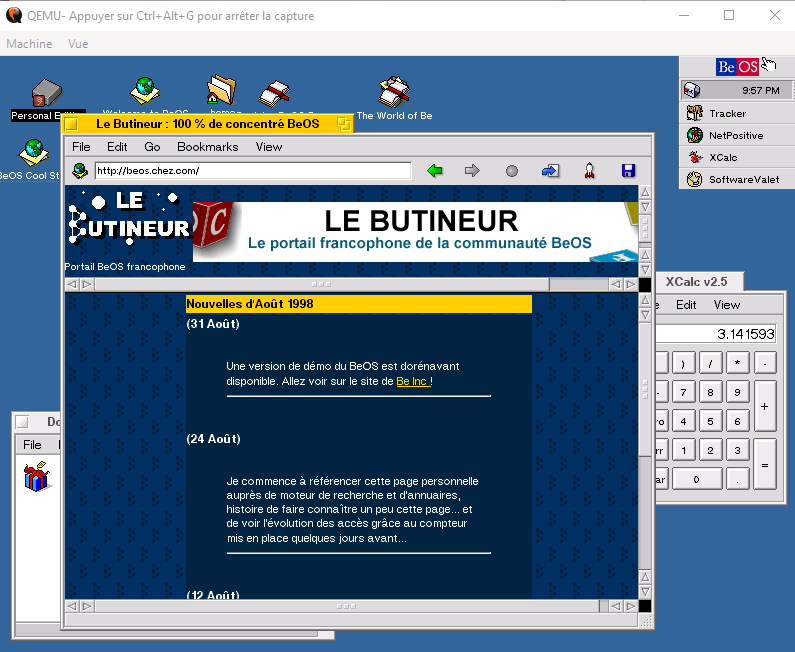Open the NetPositive File menu
This screenshot has height=652, width=795.
click(81, 147)
